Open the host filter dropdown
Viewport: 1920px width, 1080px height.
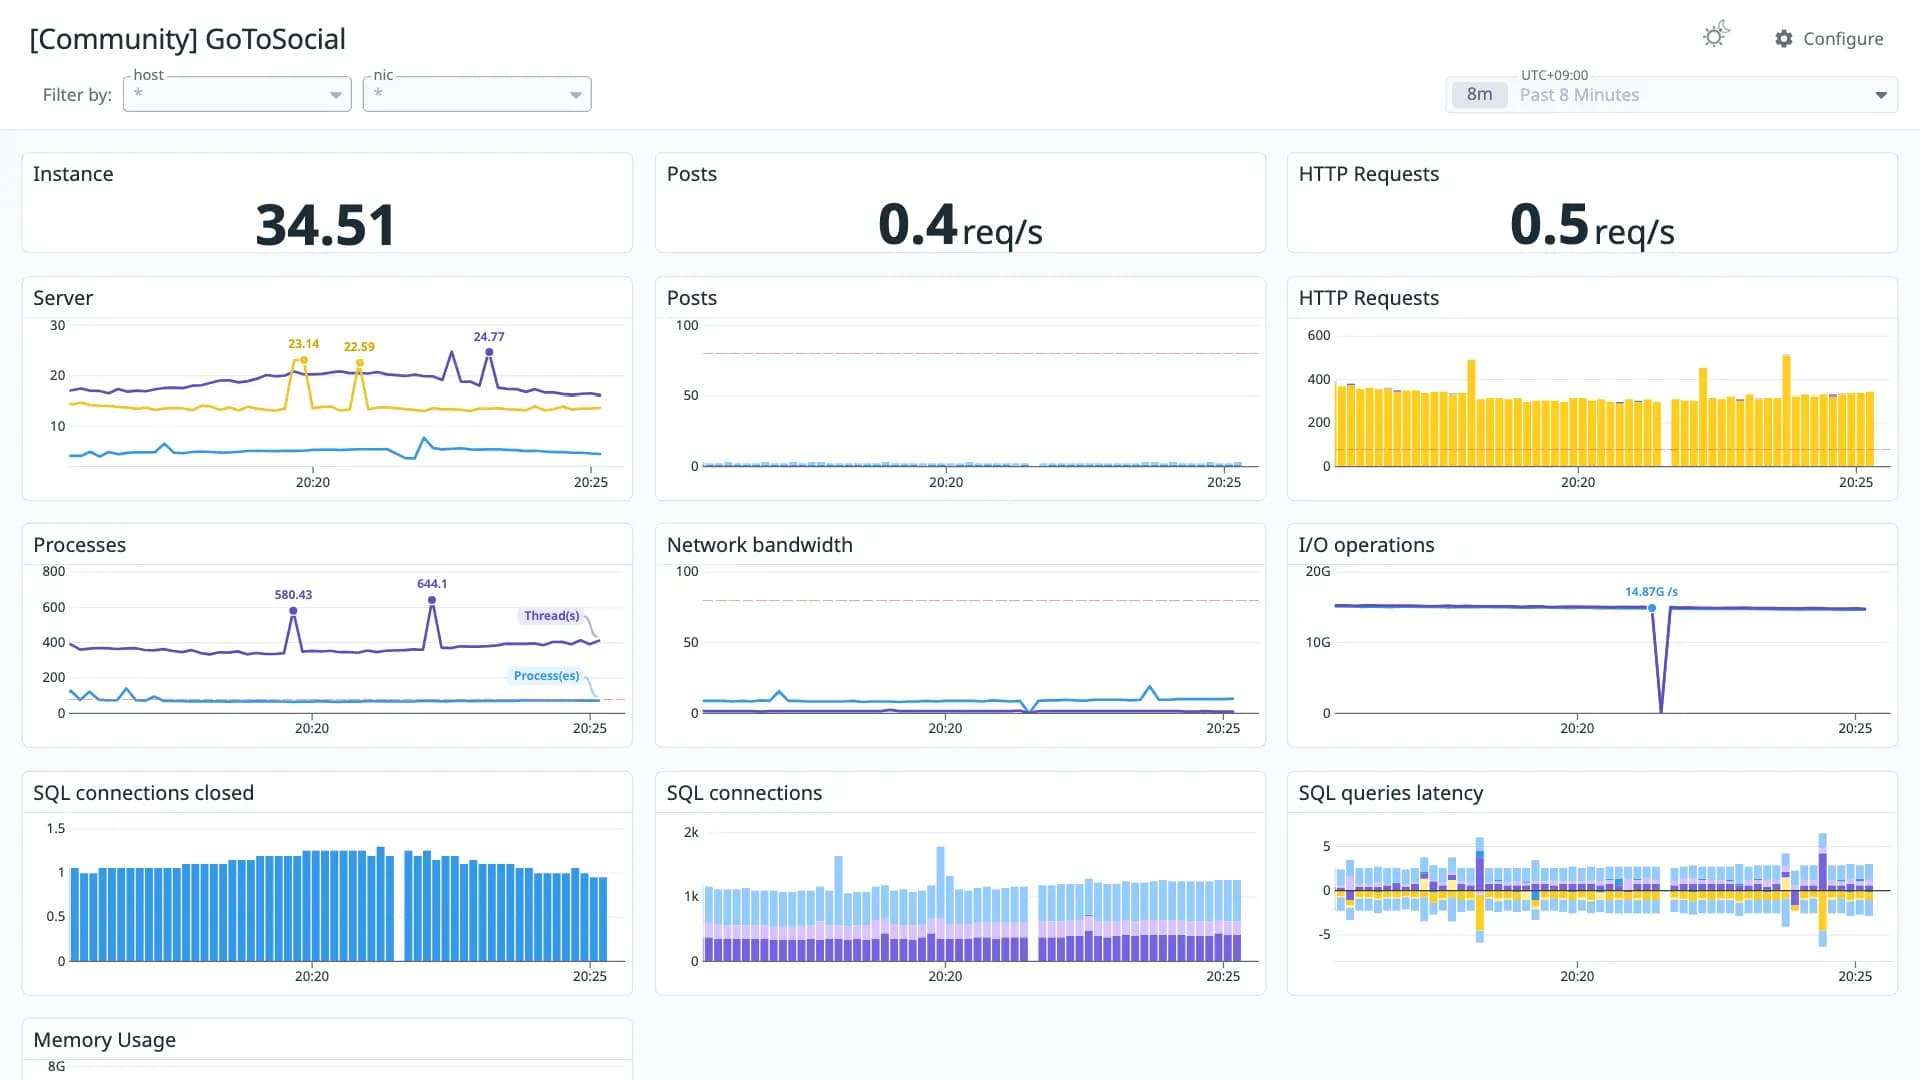coord(237,94)
